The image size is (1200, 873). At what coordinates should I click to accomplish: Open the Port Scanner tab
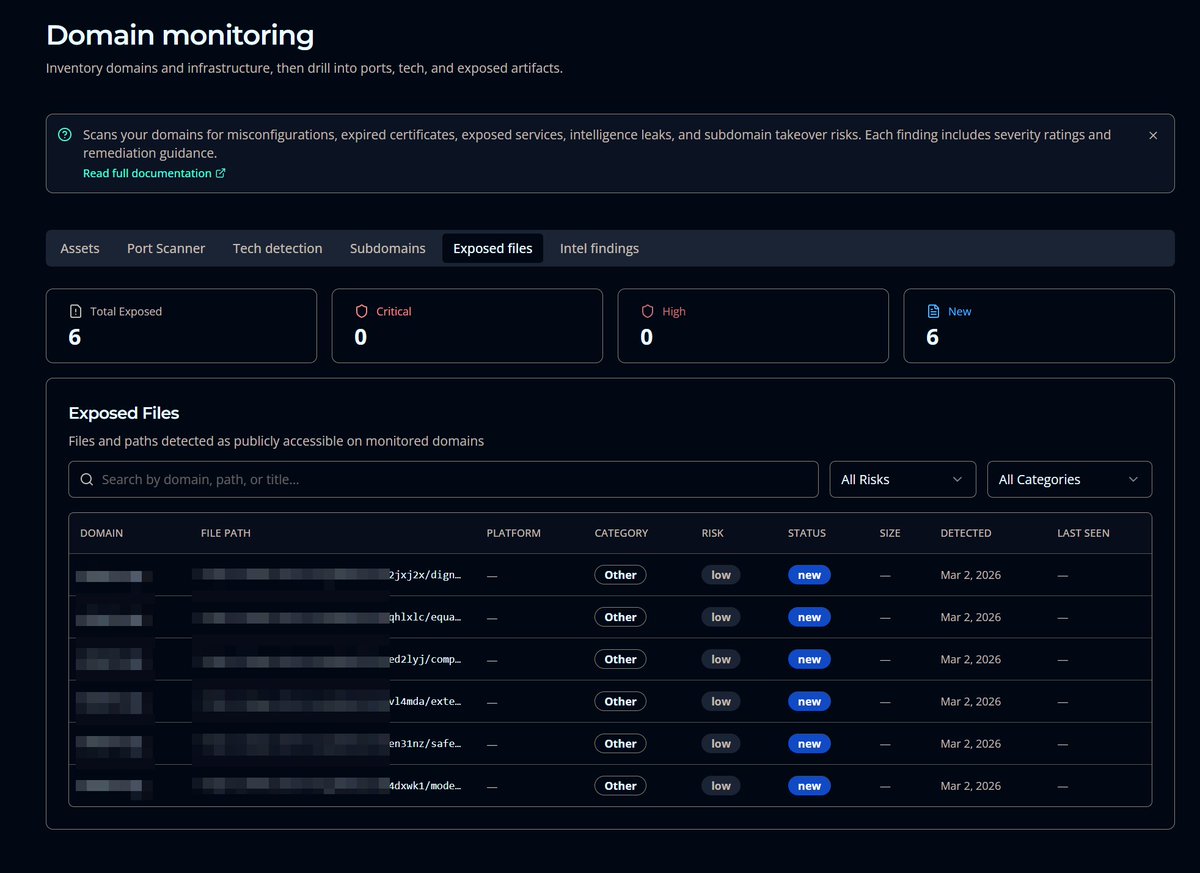click(x=166, y=248)
